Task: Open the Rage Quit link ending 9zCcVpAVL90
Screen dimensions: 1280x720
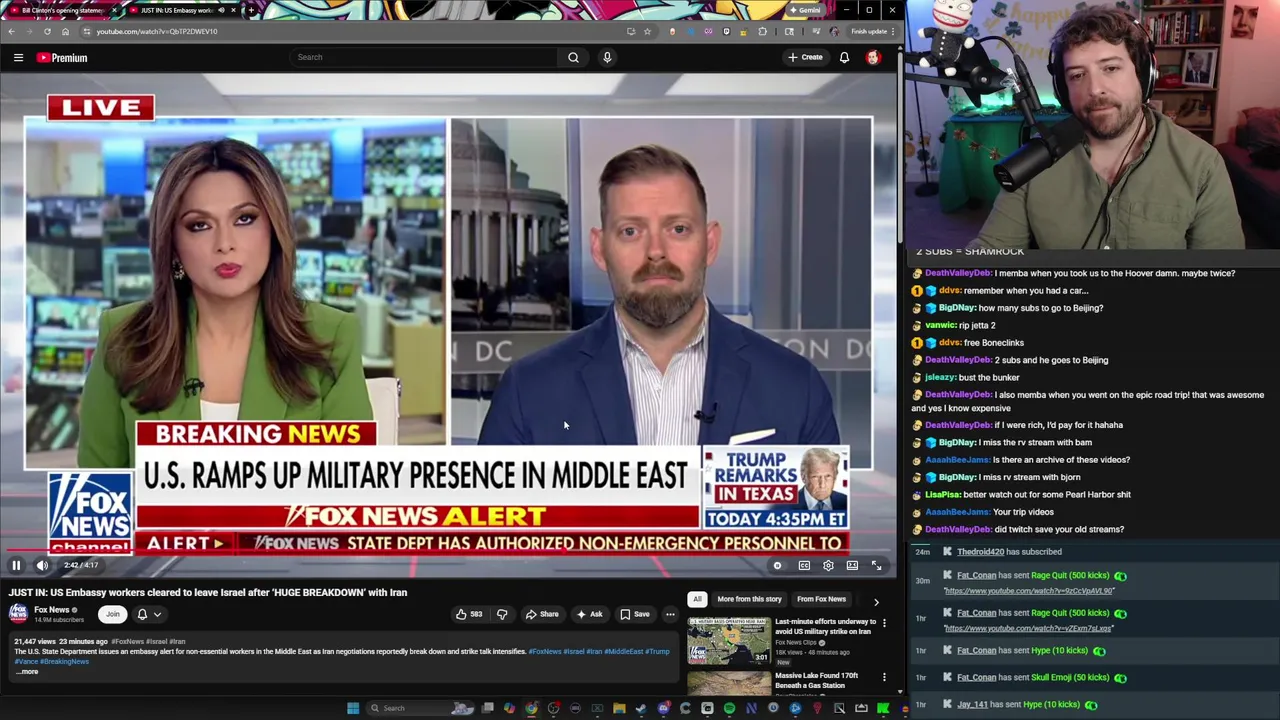Action: [1029, 591]
